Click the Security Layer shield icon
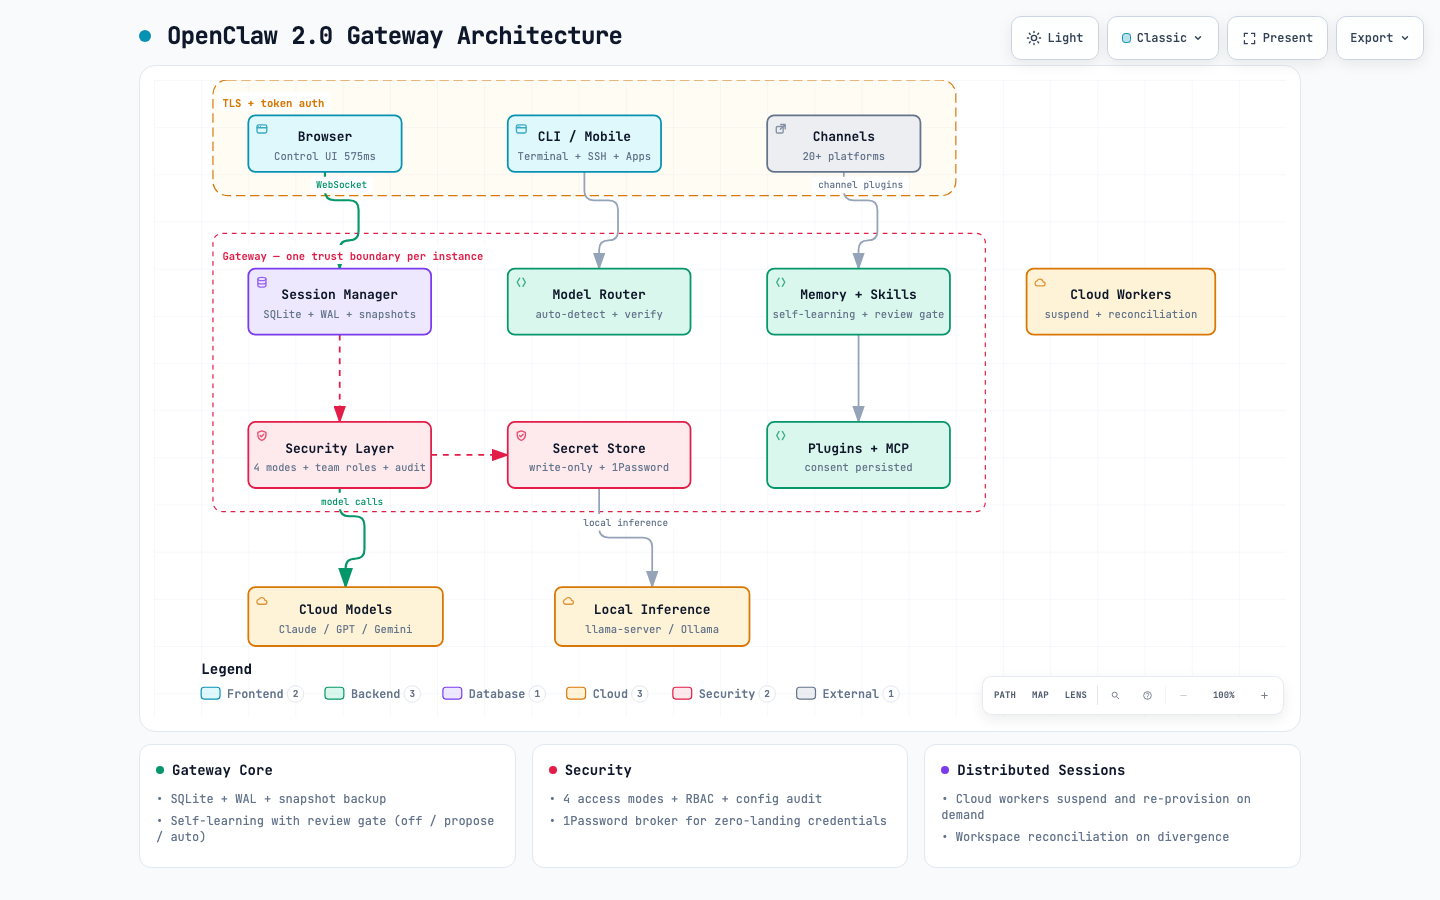 tap(262, 436)
